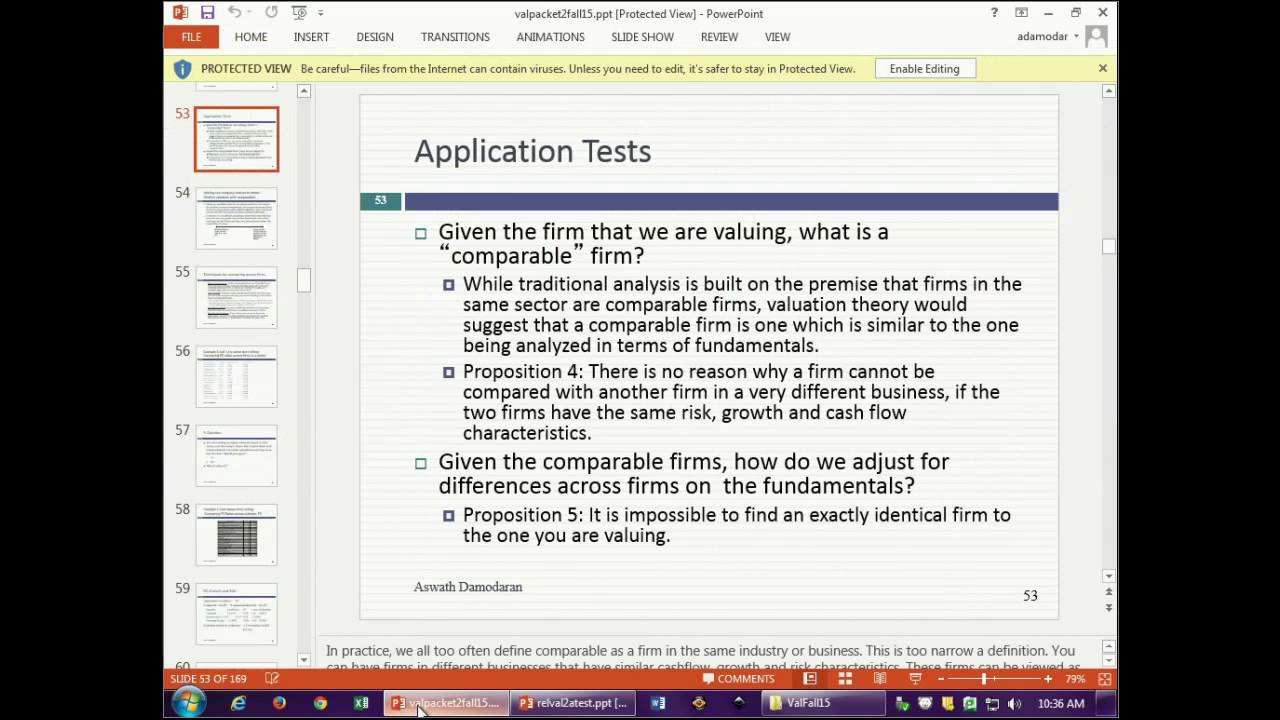
Task: Select the slide 58 thumbnail
Action: 237,534
